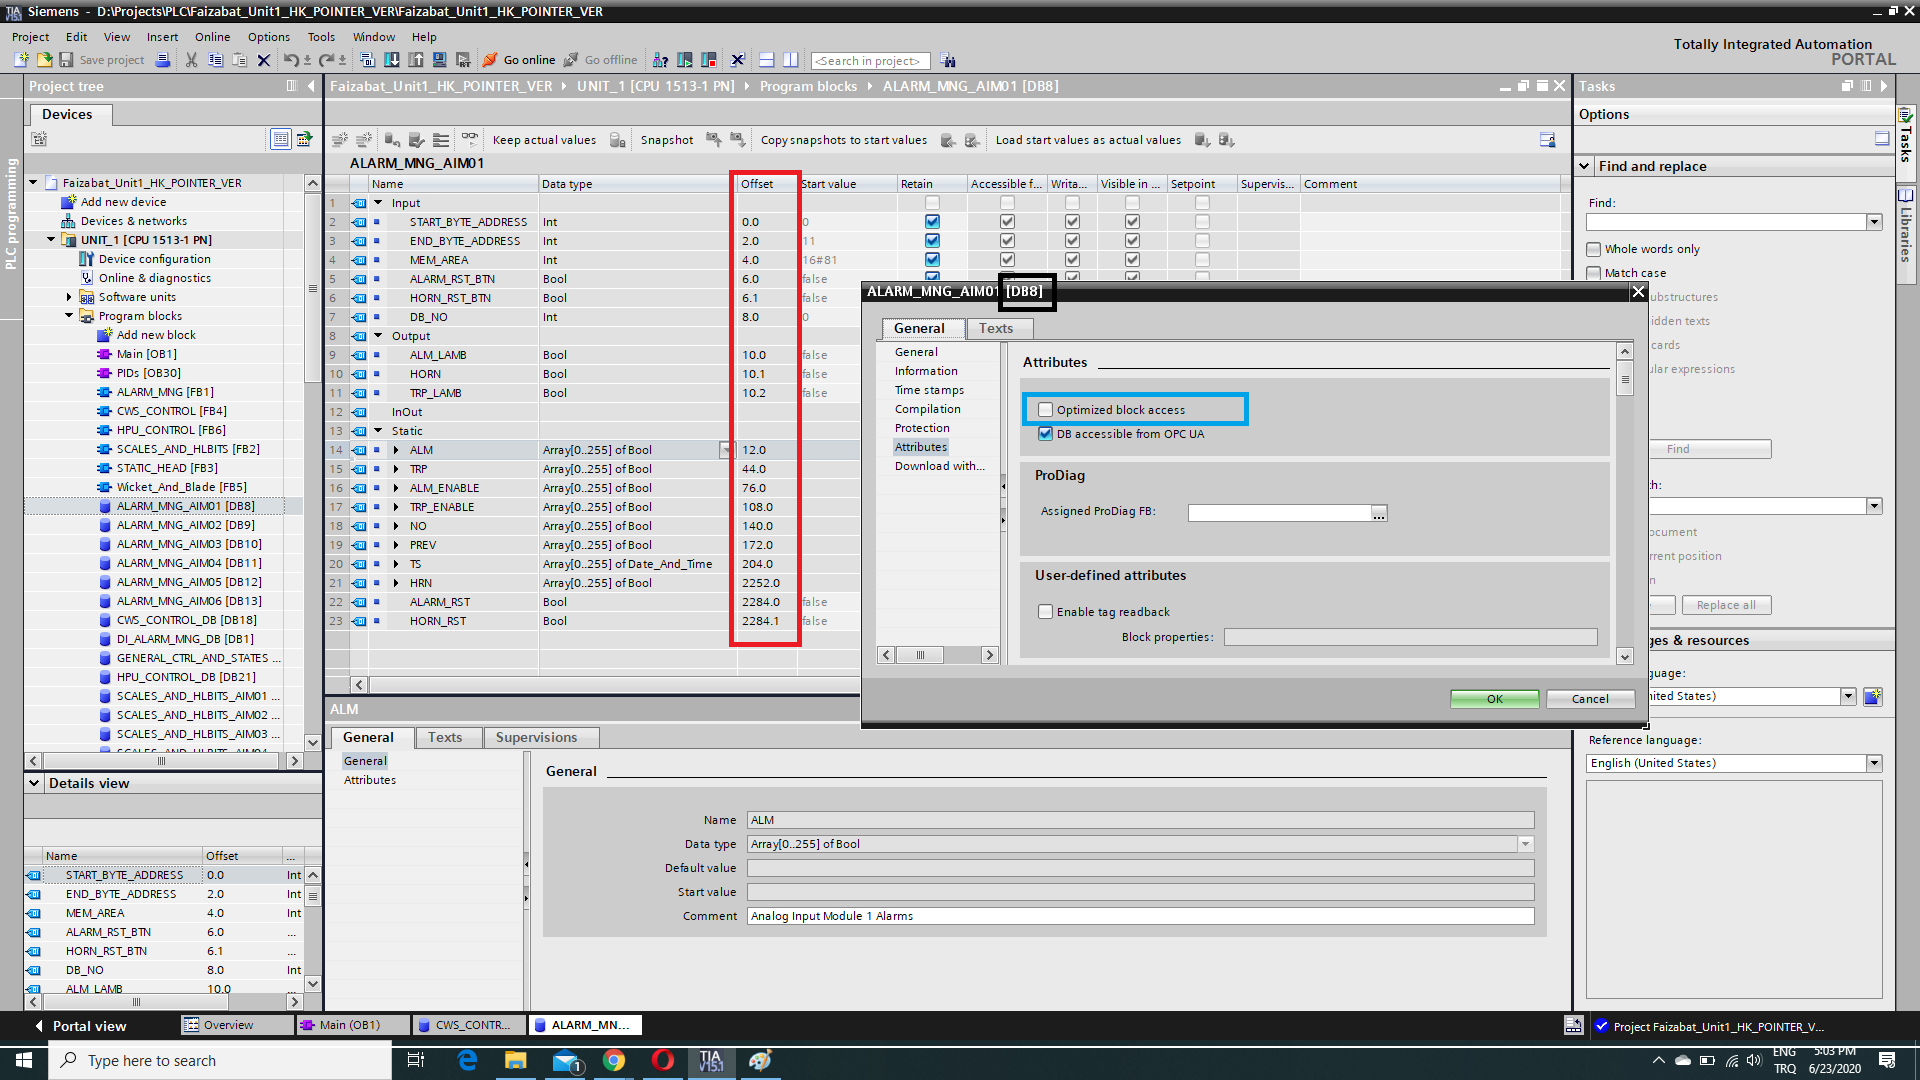Screen dimensions: 1920x1080
Task: Toggle Match case checkbox
Action: (1593, 273)
